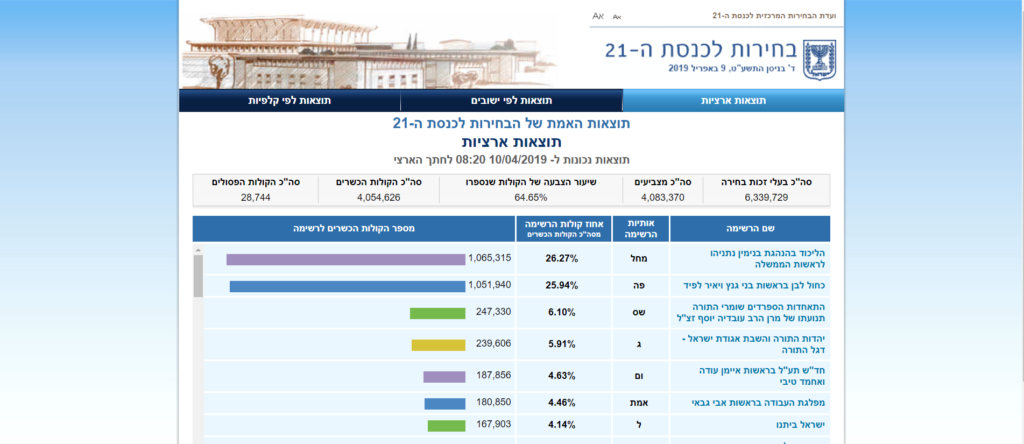Select the vote count 1,051,940
This screenshot has width=1024, height=444.
pos(490,285)
